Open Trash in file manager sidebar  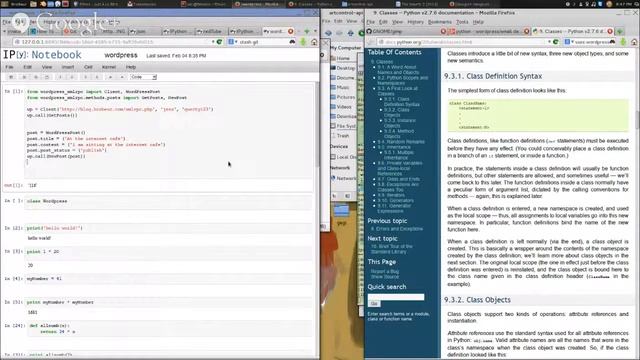click(343, 136)
